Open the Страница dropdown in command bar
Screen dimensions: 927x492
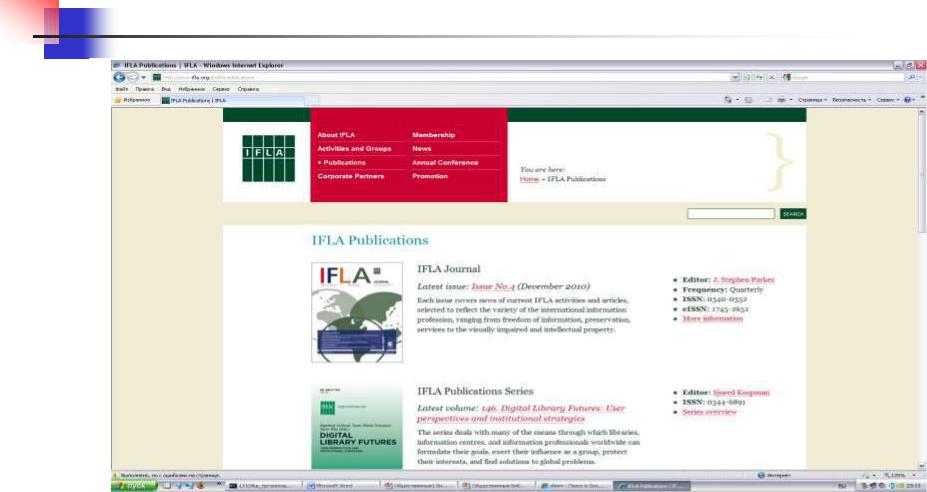click(x=812, y=100)
